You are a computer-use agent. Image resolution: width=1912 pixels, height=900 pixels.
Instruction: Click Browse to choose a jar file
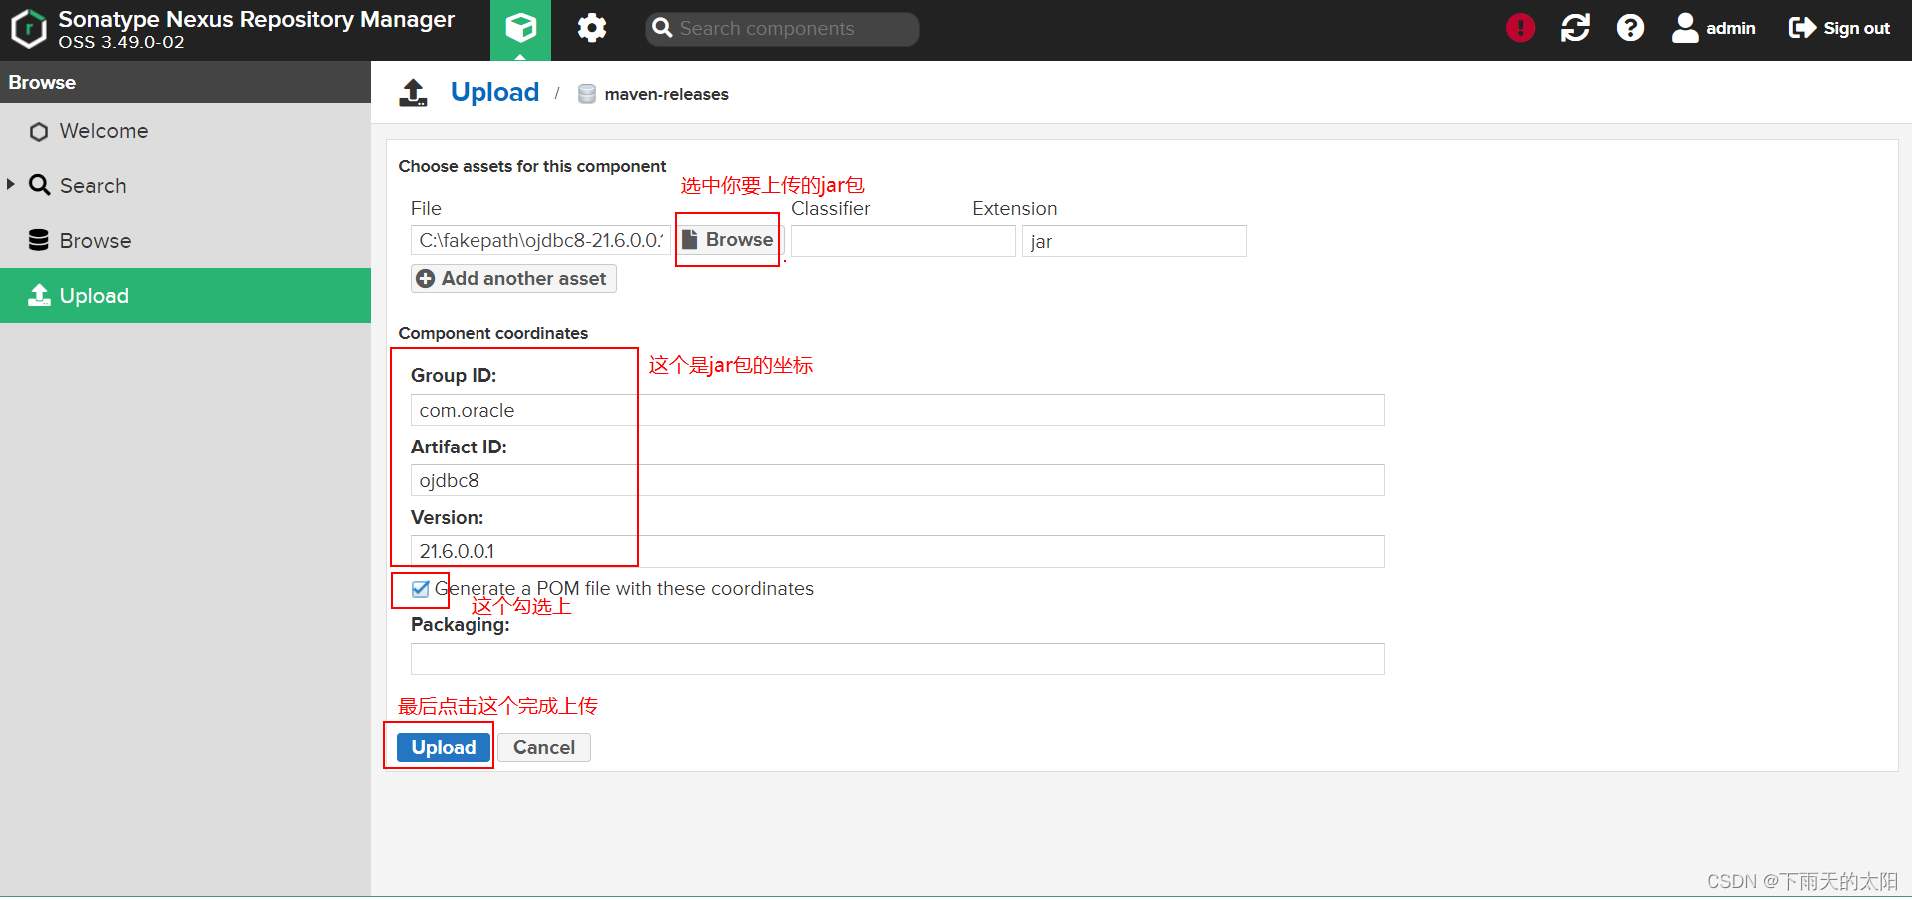coord(728,240)
